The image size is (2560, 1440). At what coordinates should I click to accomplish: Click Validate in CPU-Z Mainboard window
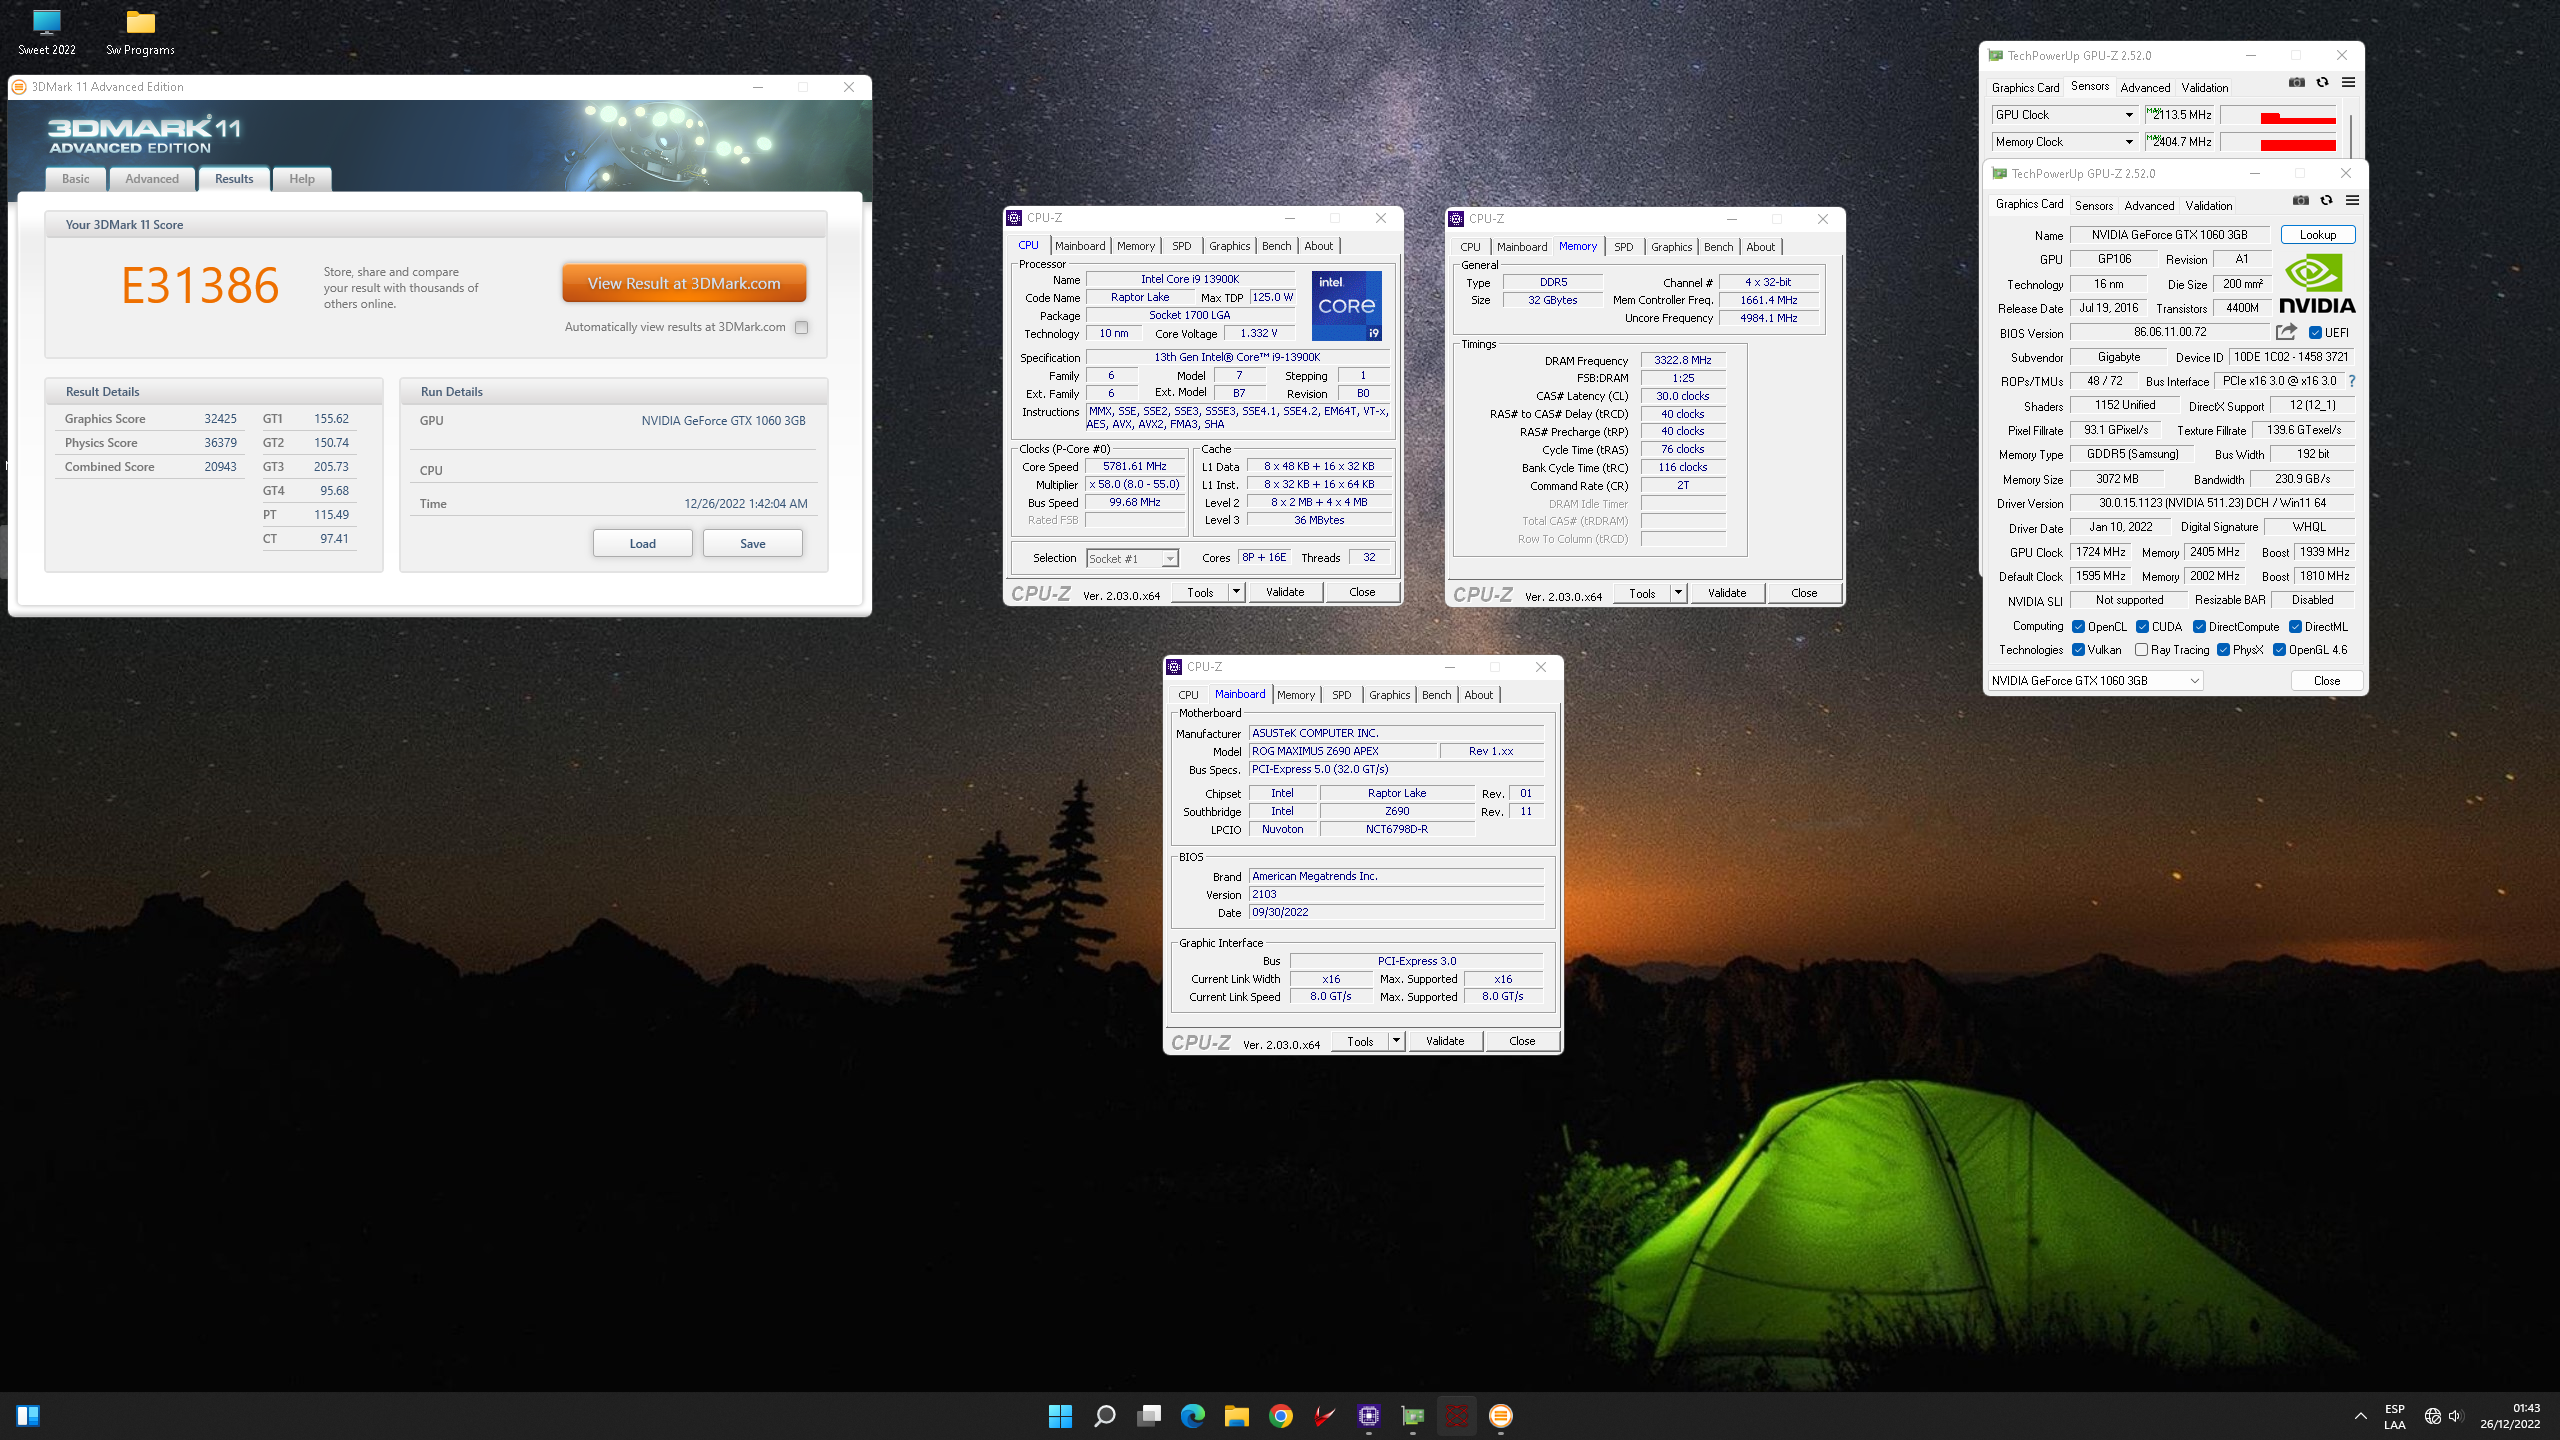1444,1041
